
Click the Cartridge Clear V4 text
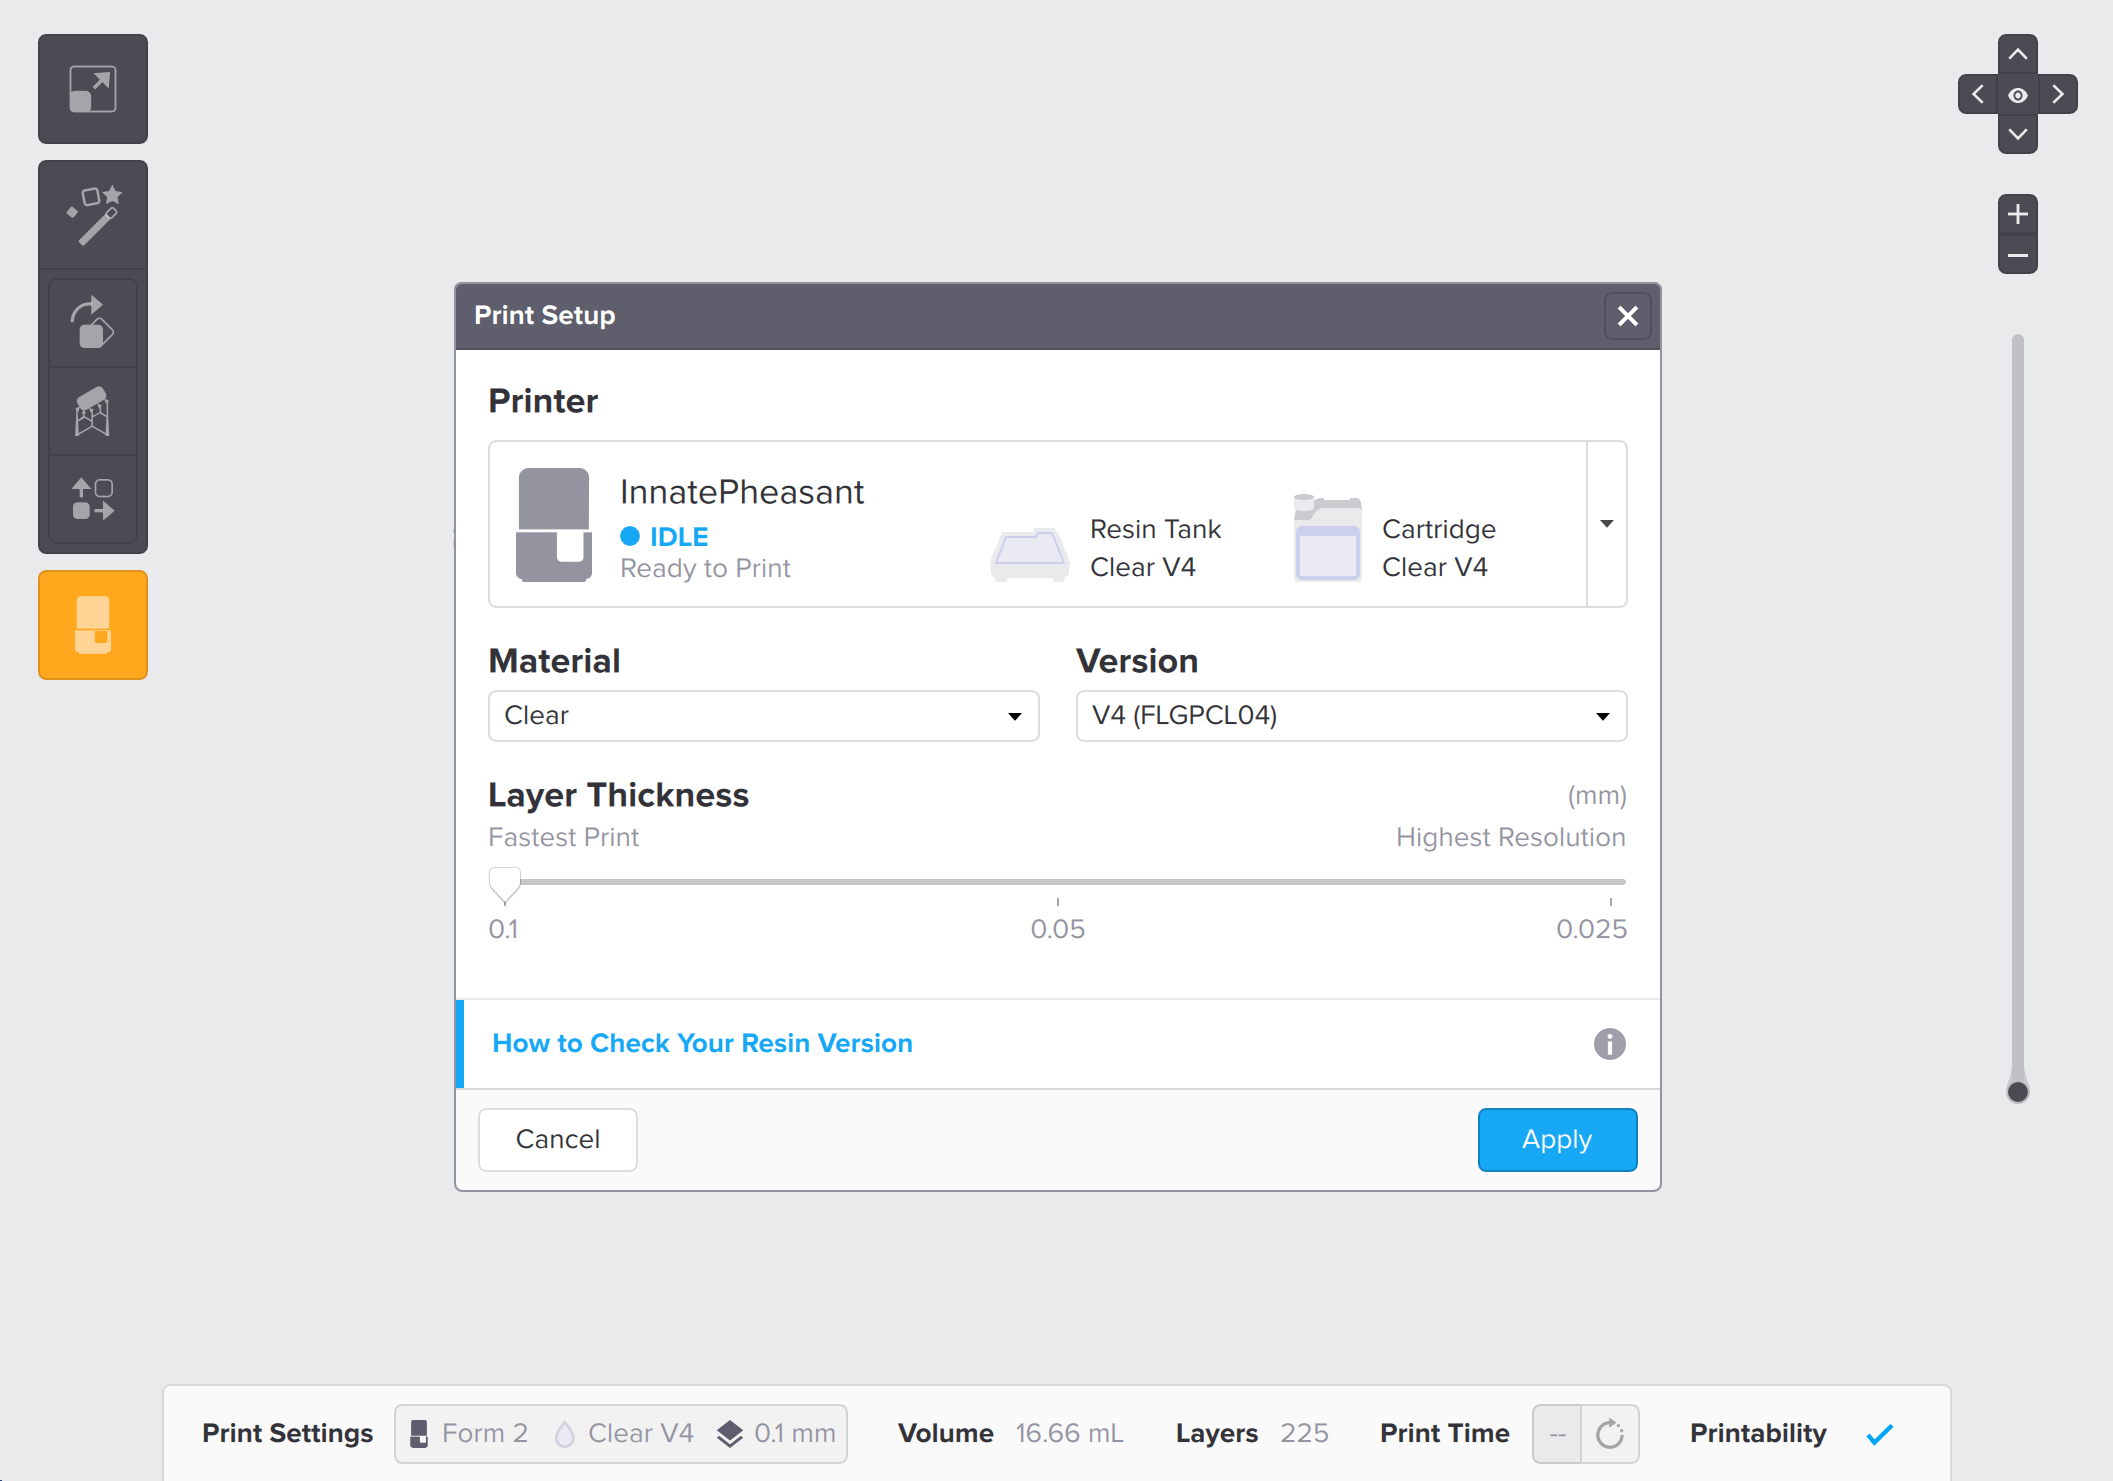pyautogui.click(x=1438, y=548)
